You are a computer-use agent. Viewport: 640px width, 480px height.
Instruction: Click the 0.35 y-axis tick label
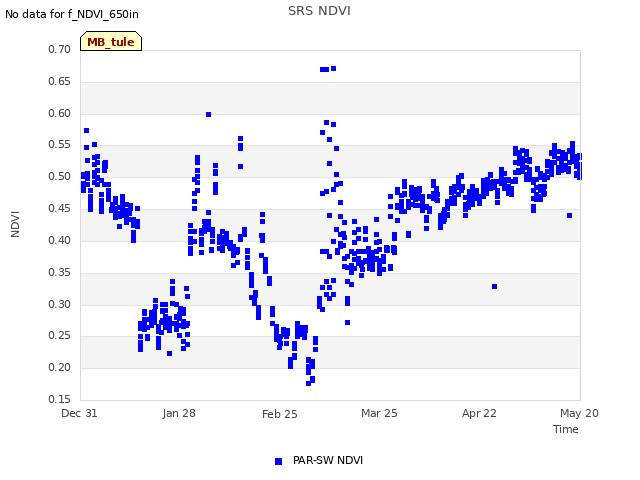[60, 272]
